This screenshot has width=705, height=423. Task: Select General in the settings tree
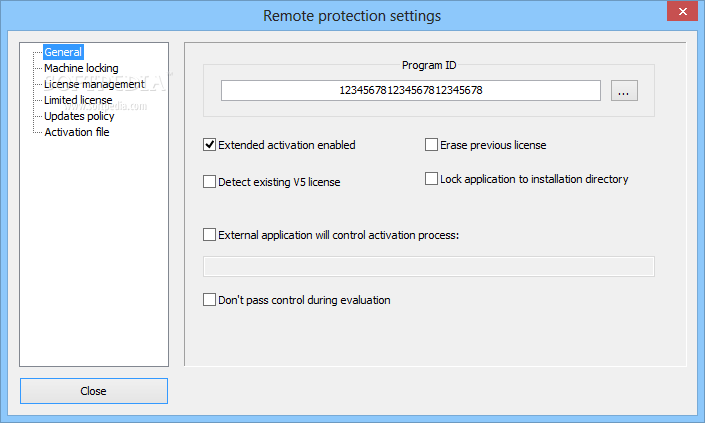click(x=63, y=52)
